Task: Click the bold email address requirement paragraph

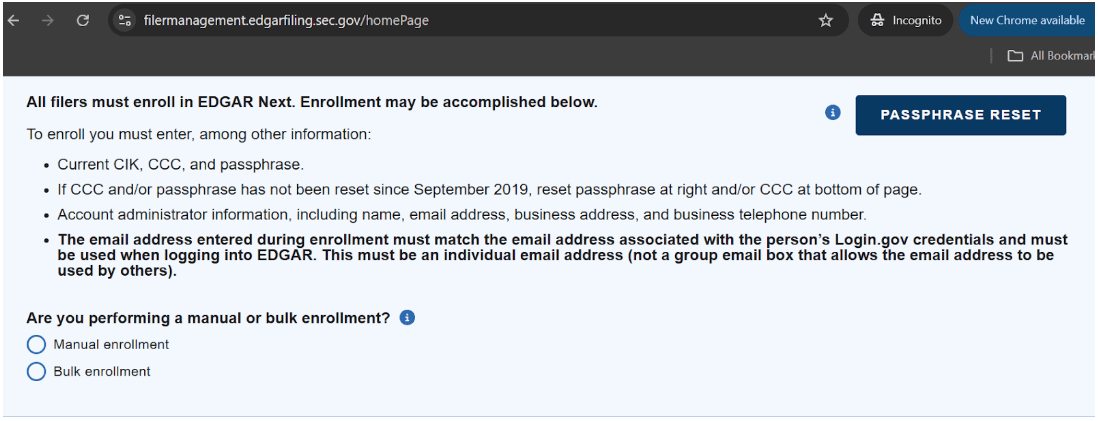Action: (562, 255)
